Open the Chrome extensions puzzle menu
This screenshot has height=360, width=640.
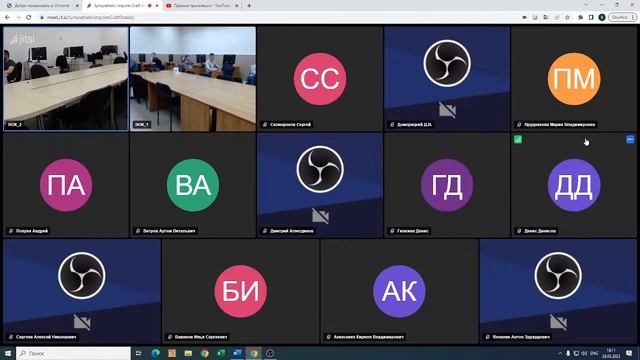(x=580, y=18)
